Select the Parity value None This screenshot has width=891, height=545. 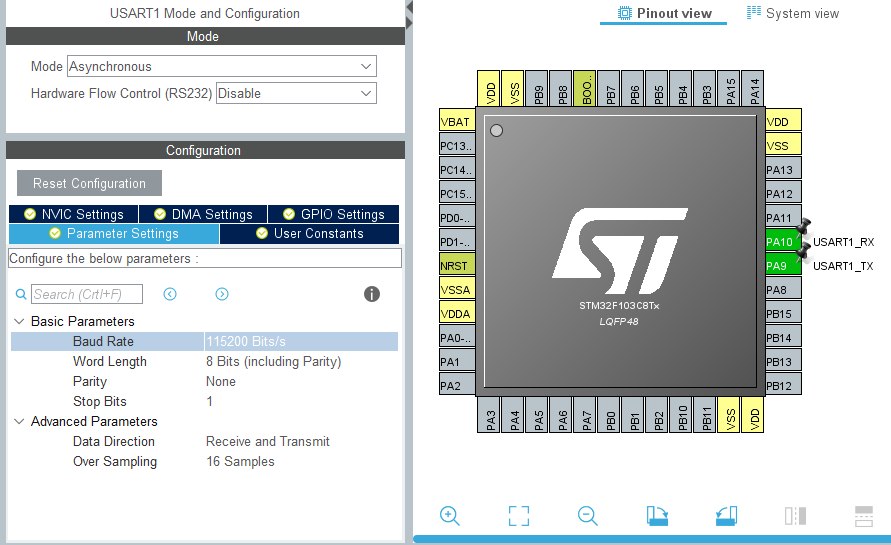point(220,381)
